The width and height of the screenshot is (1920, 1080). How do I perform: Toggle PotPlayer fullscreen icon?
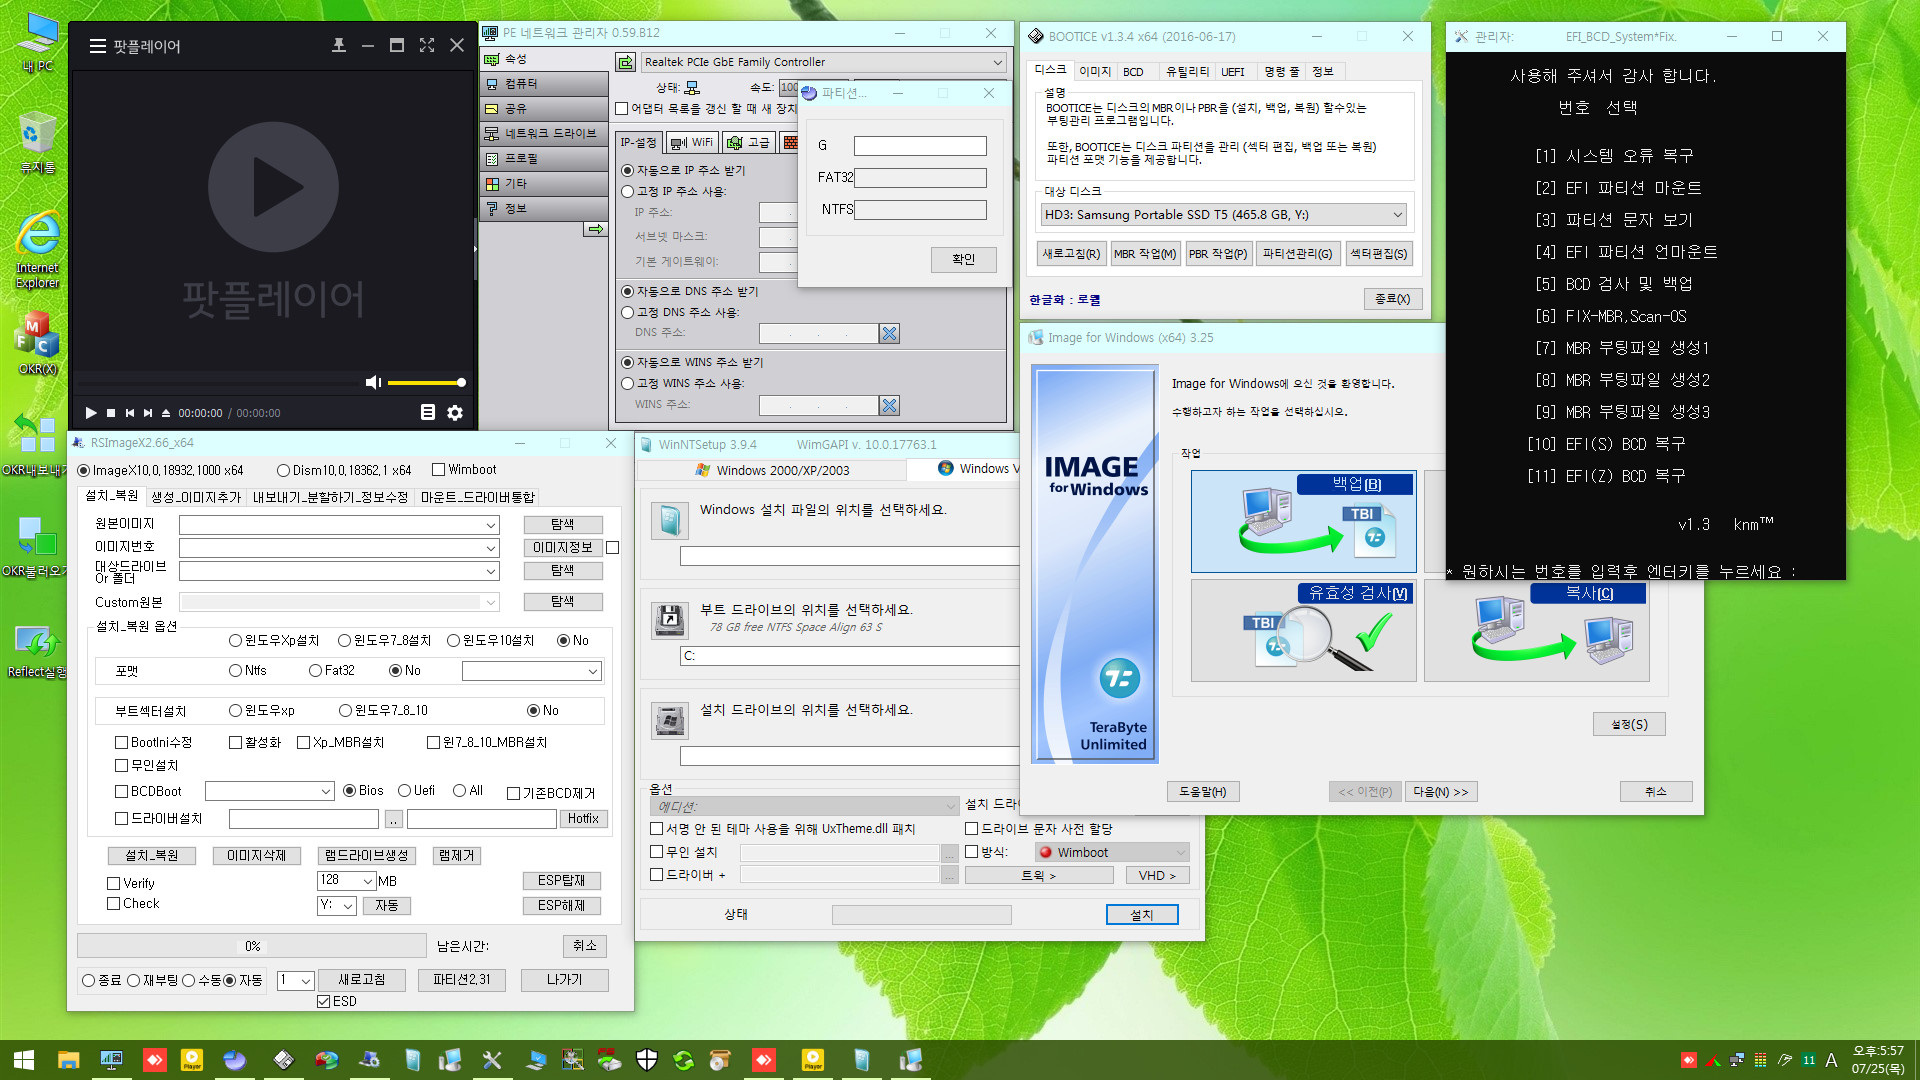(x=427, y=45)
